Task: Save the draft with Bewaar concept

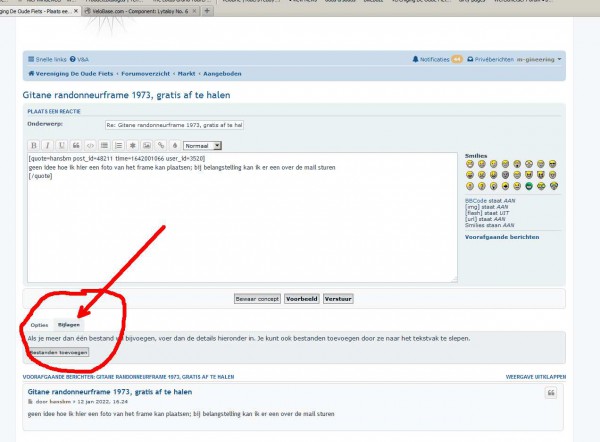Action: coord(256,298)
